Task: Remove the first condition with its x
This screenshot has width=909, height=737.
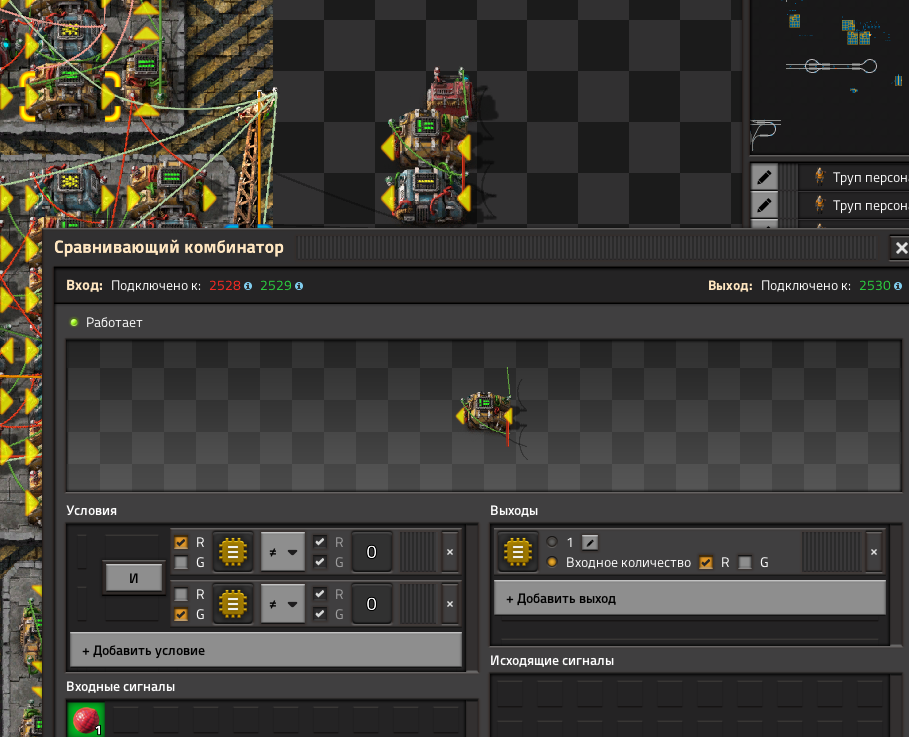Action: [450, 552]
